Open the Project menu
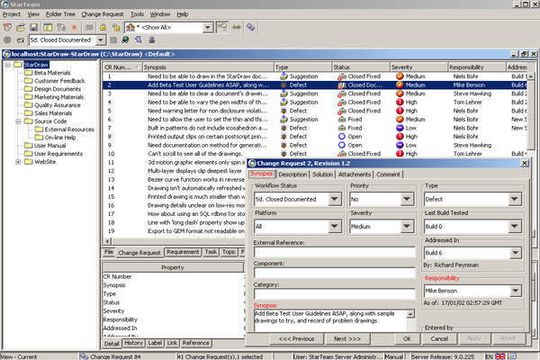The image size is (540, 360). tap(12, 14)
